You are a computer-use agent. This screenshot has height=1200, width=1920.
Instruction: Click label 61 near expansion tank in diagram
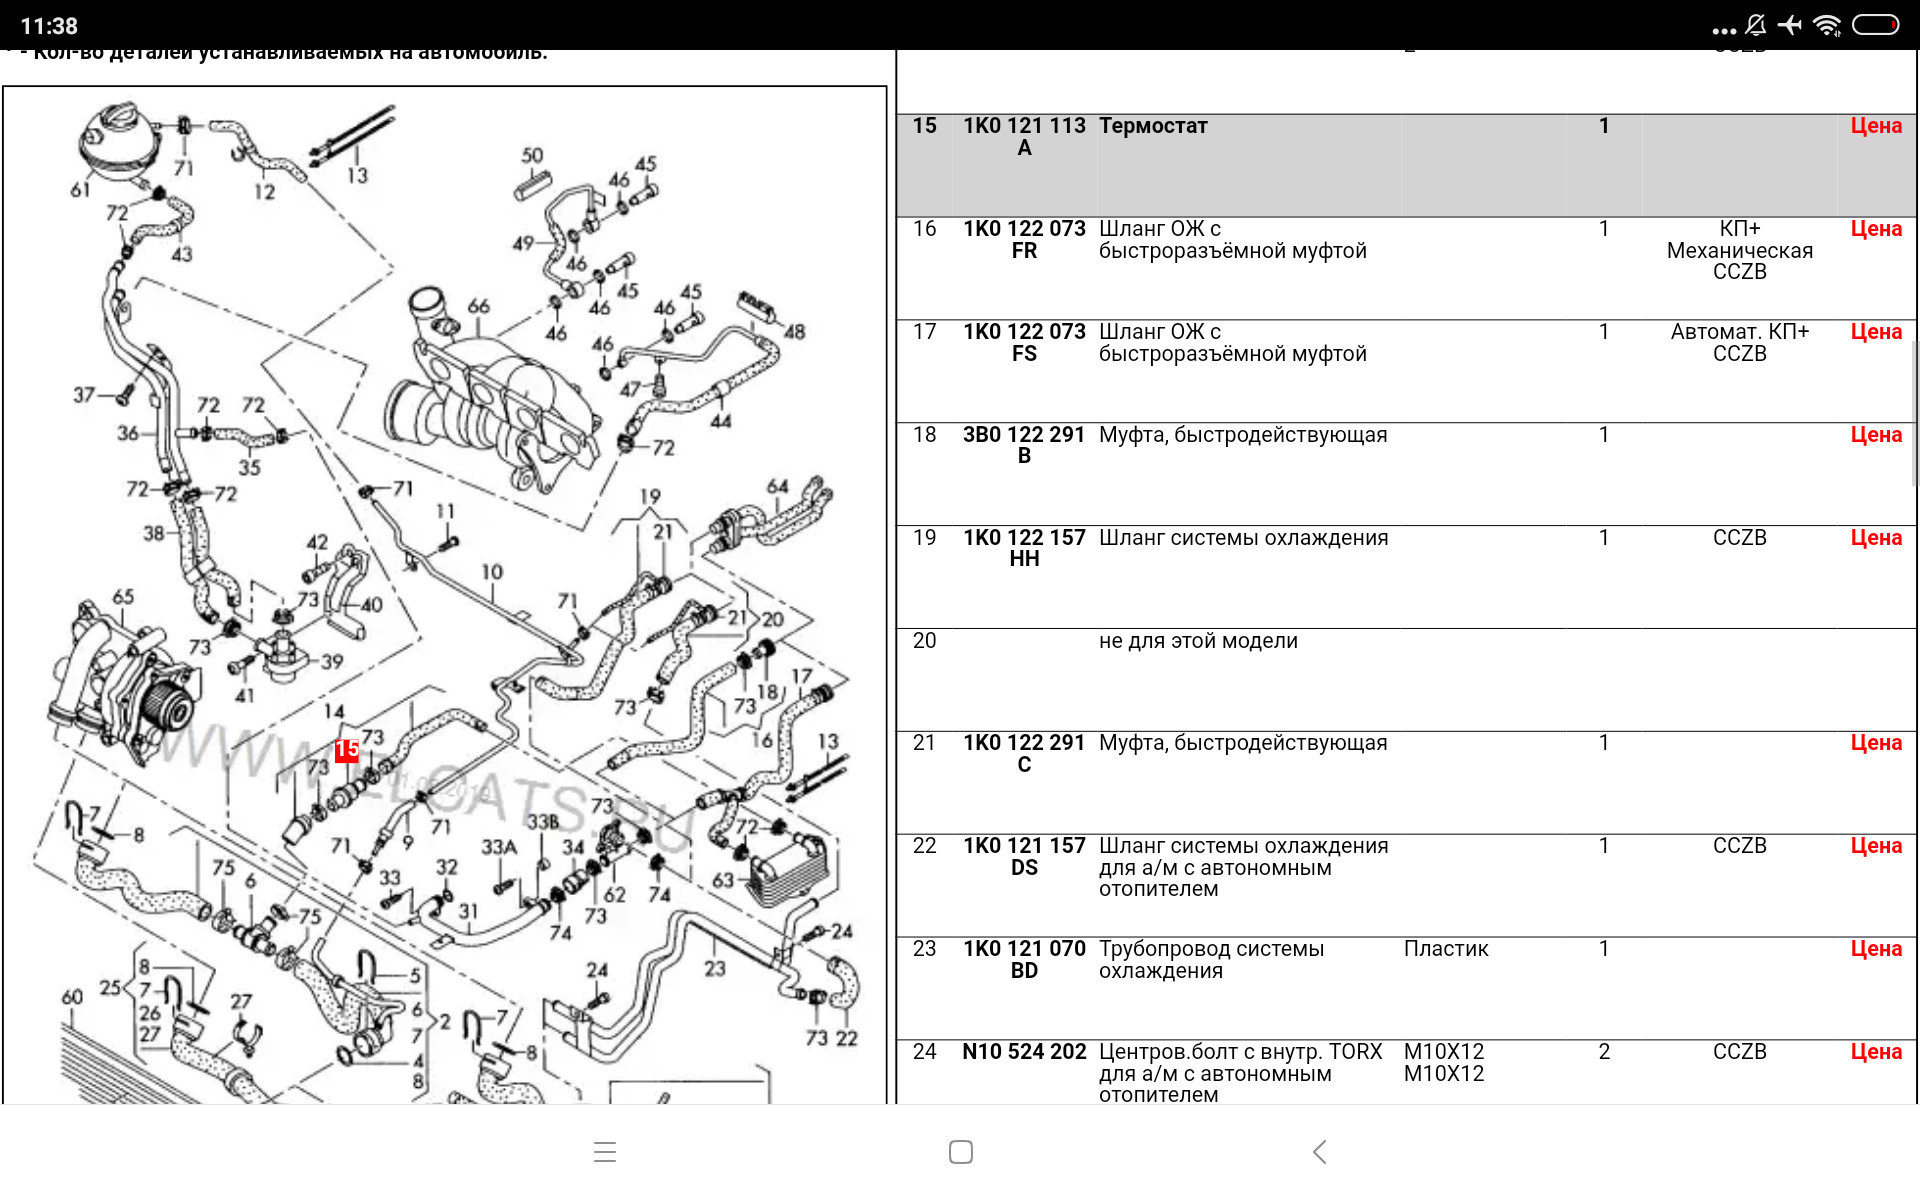point(80,190)
